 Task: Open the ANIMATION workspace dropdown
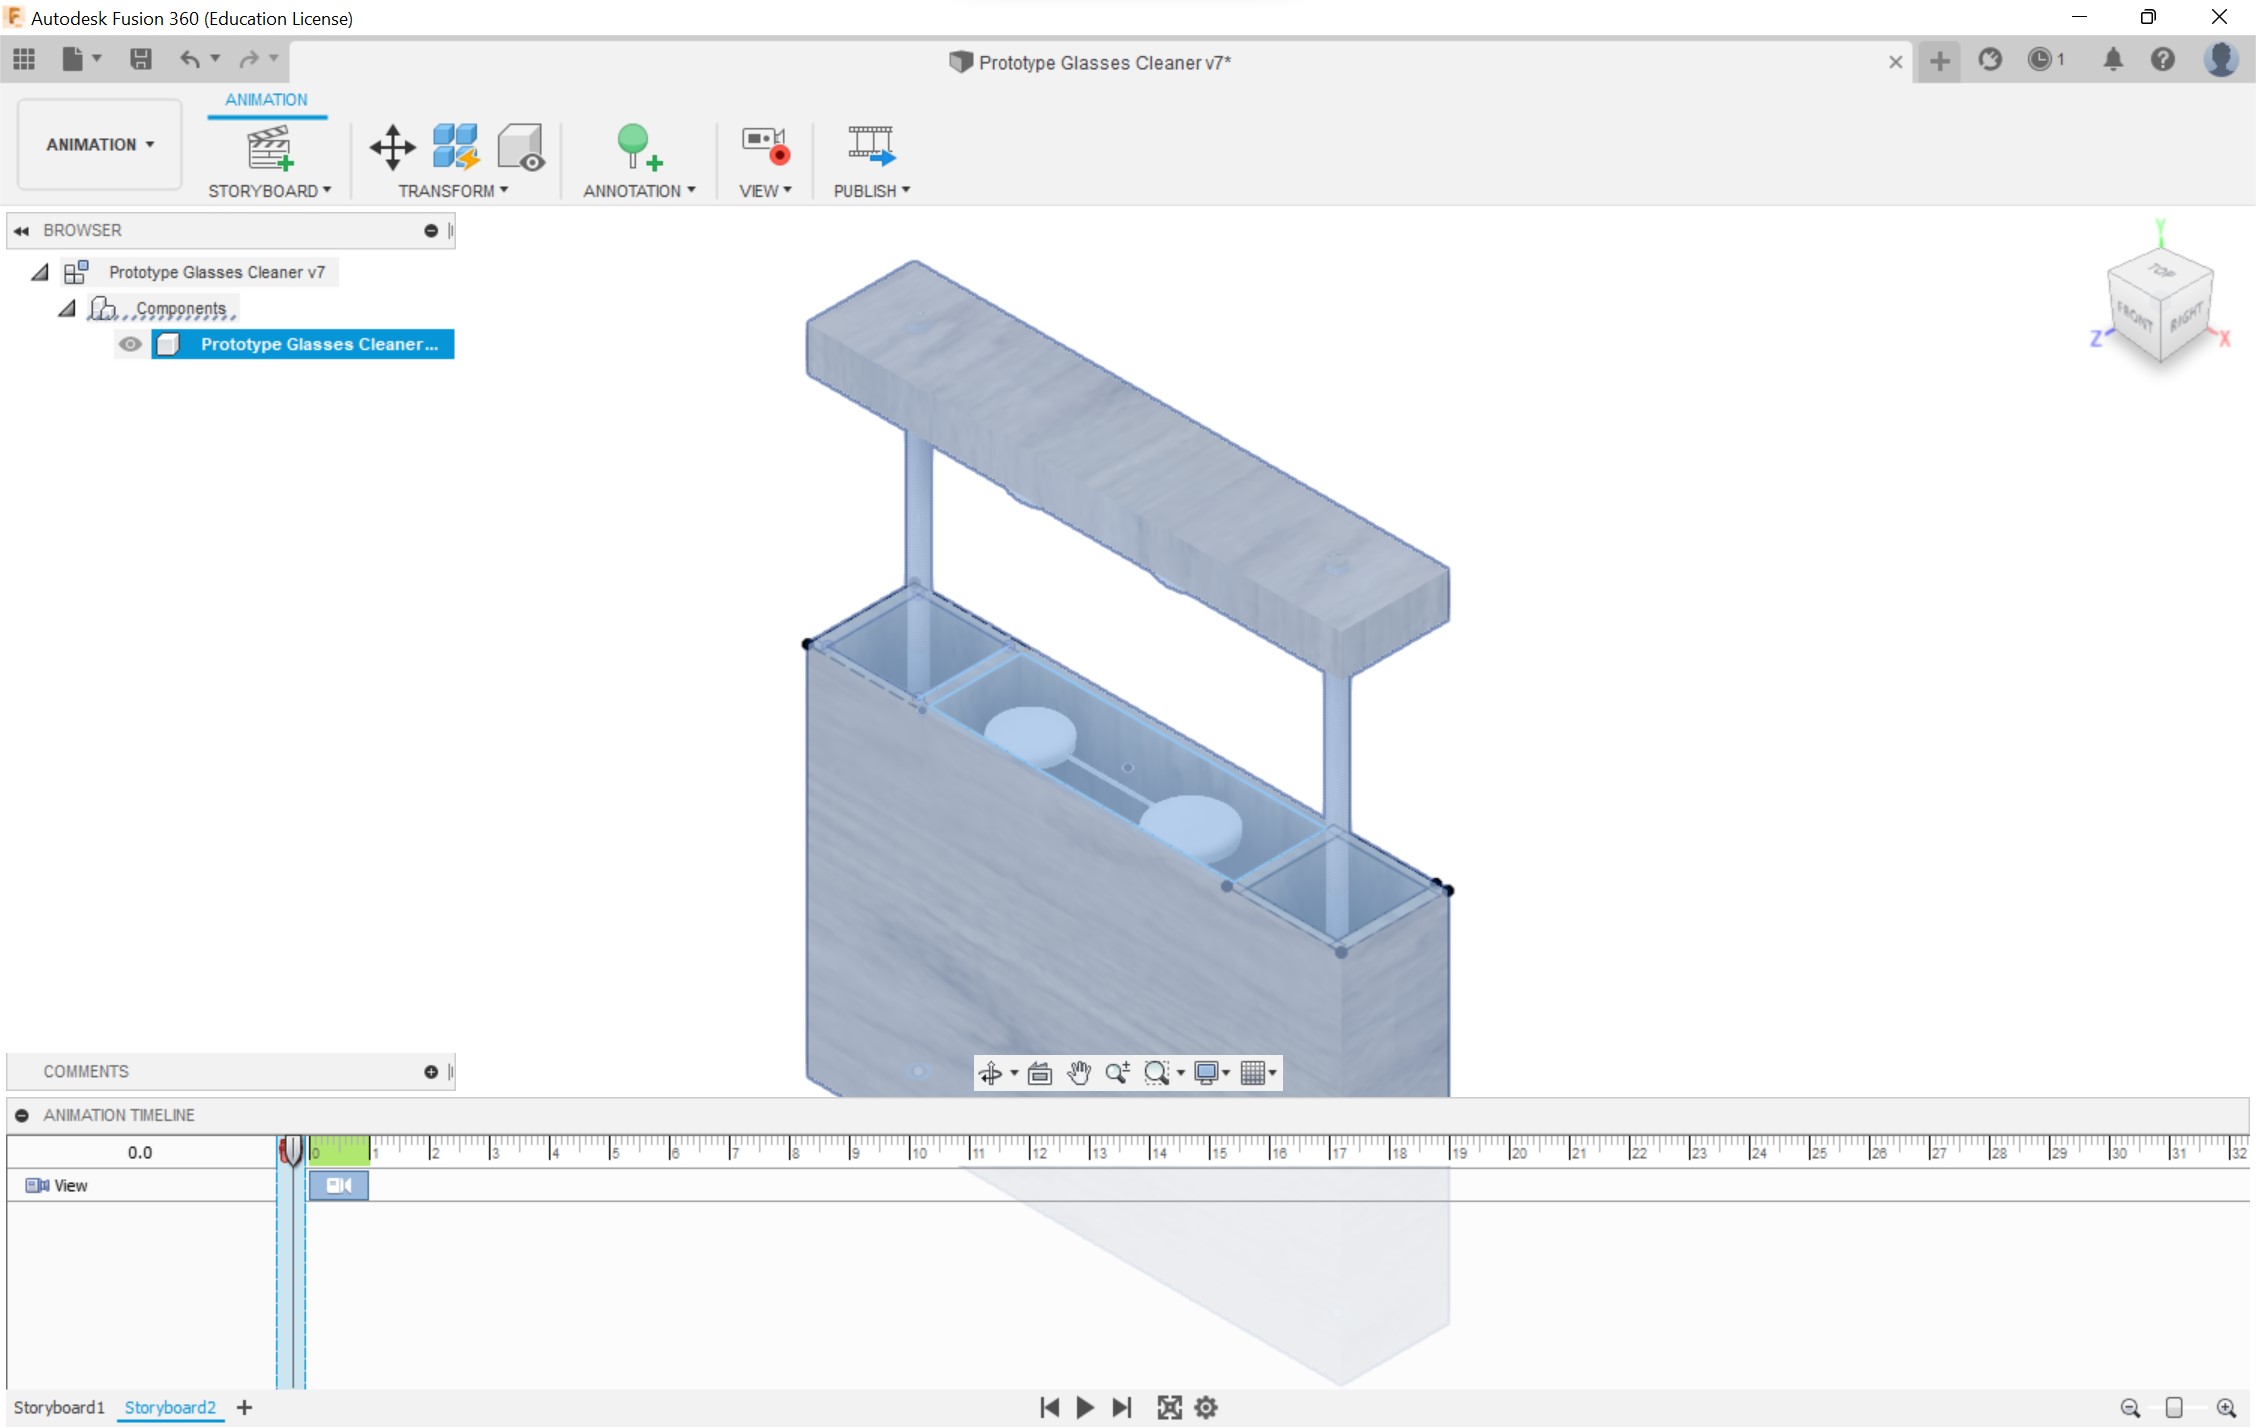(x=100, y=144)
